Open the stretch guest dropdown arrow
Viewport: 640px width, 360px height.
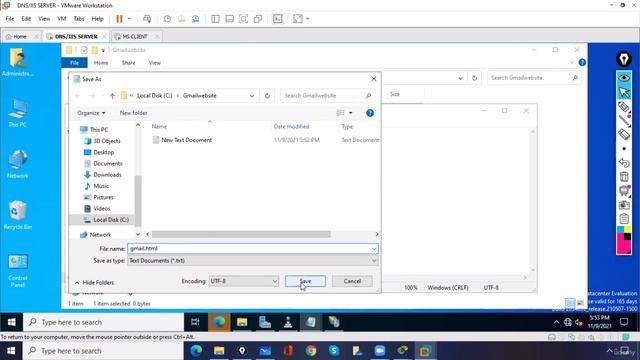tap(308, 19)
